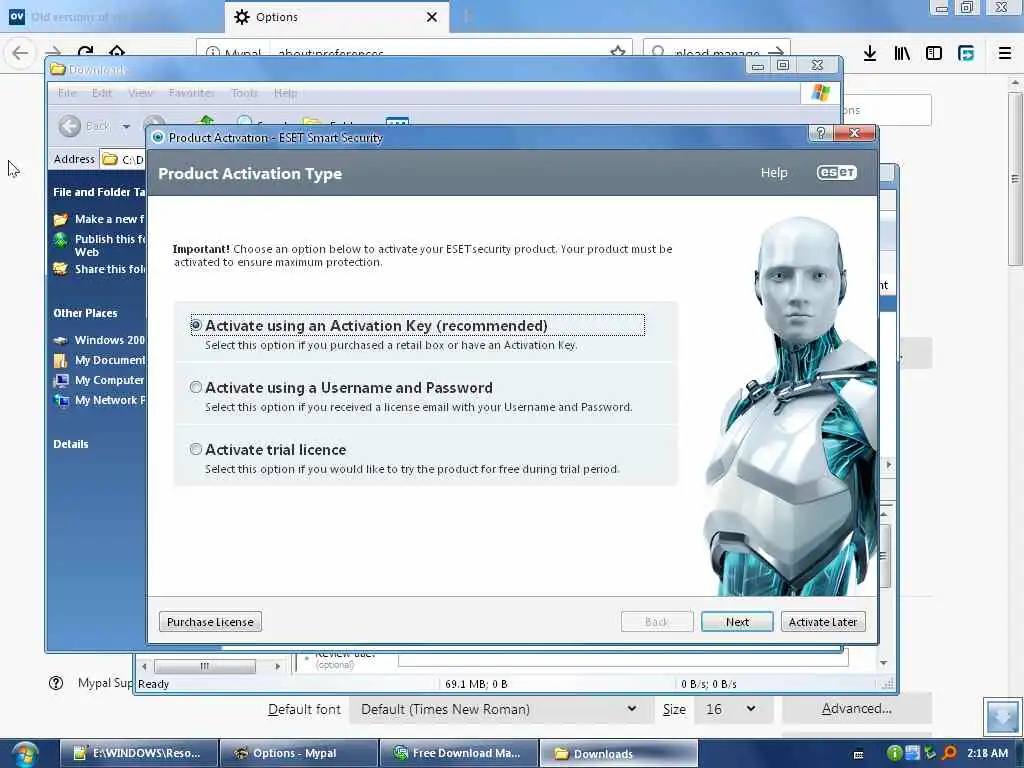Click the left arrow of horizontal scrollbar
This screenshot has height=768, width=1024.
(x=144, y=666)
